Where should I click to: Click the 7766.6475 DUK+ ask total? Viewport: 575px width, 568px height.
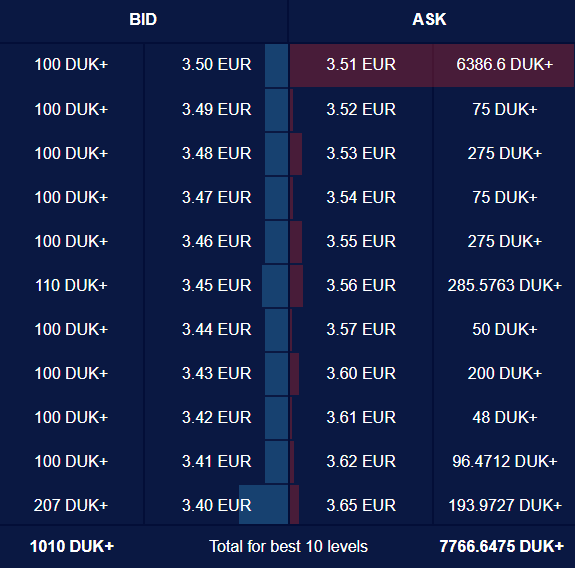click(502, 546)
